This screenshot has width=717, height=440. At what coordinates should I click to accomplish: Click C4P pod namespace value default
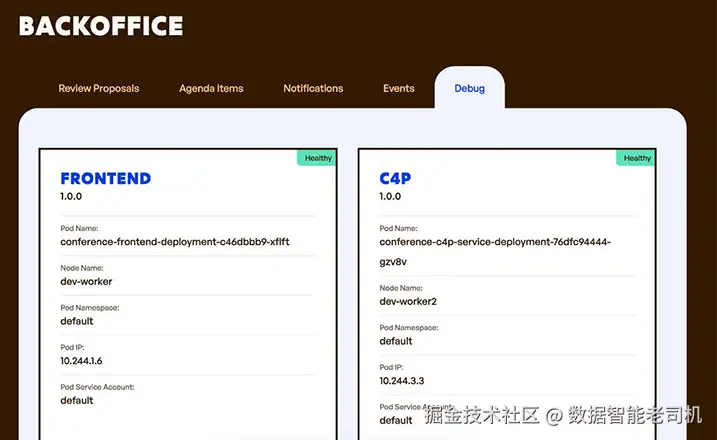(x=396, y=341)
